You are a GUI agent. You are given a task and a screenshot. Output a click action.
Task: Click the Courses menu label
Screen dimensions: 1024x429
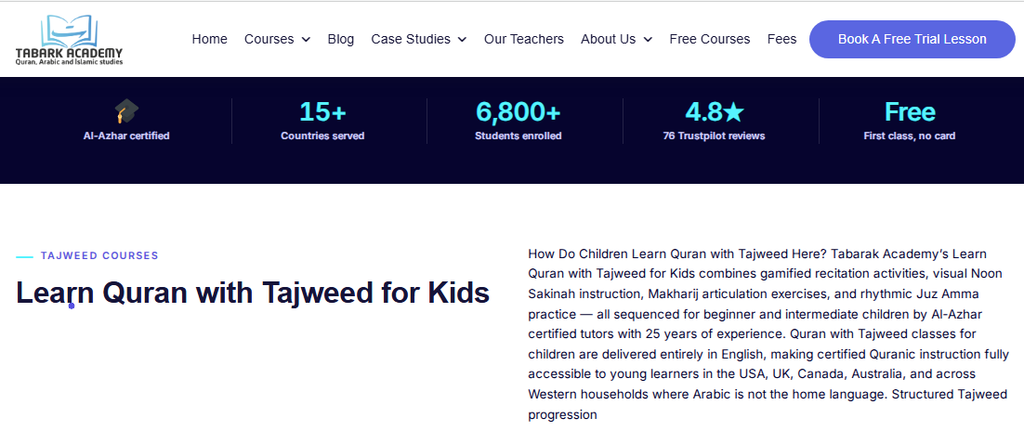[x=269, y=39]
